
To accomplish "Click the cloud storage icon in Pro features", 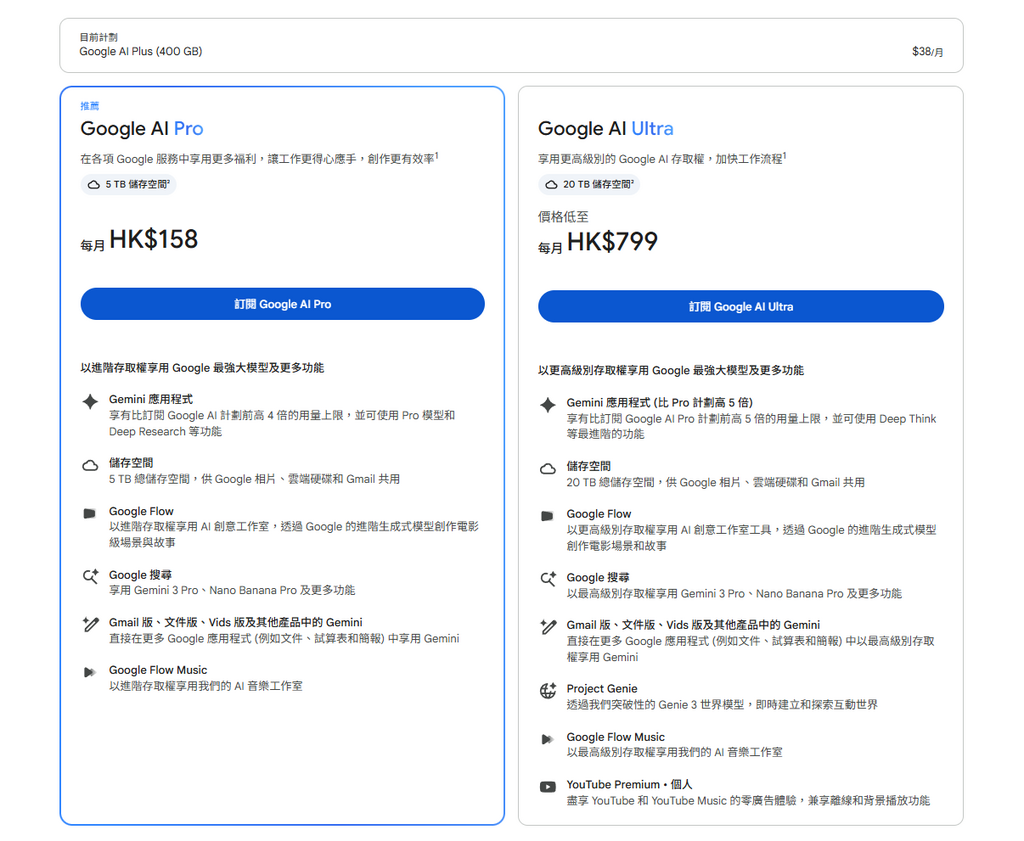I will tap(90, 466).
